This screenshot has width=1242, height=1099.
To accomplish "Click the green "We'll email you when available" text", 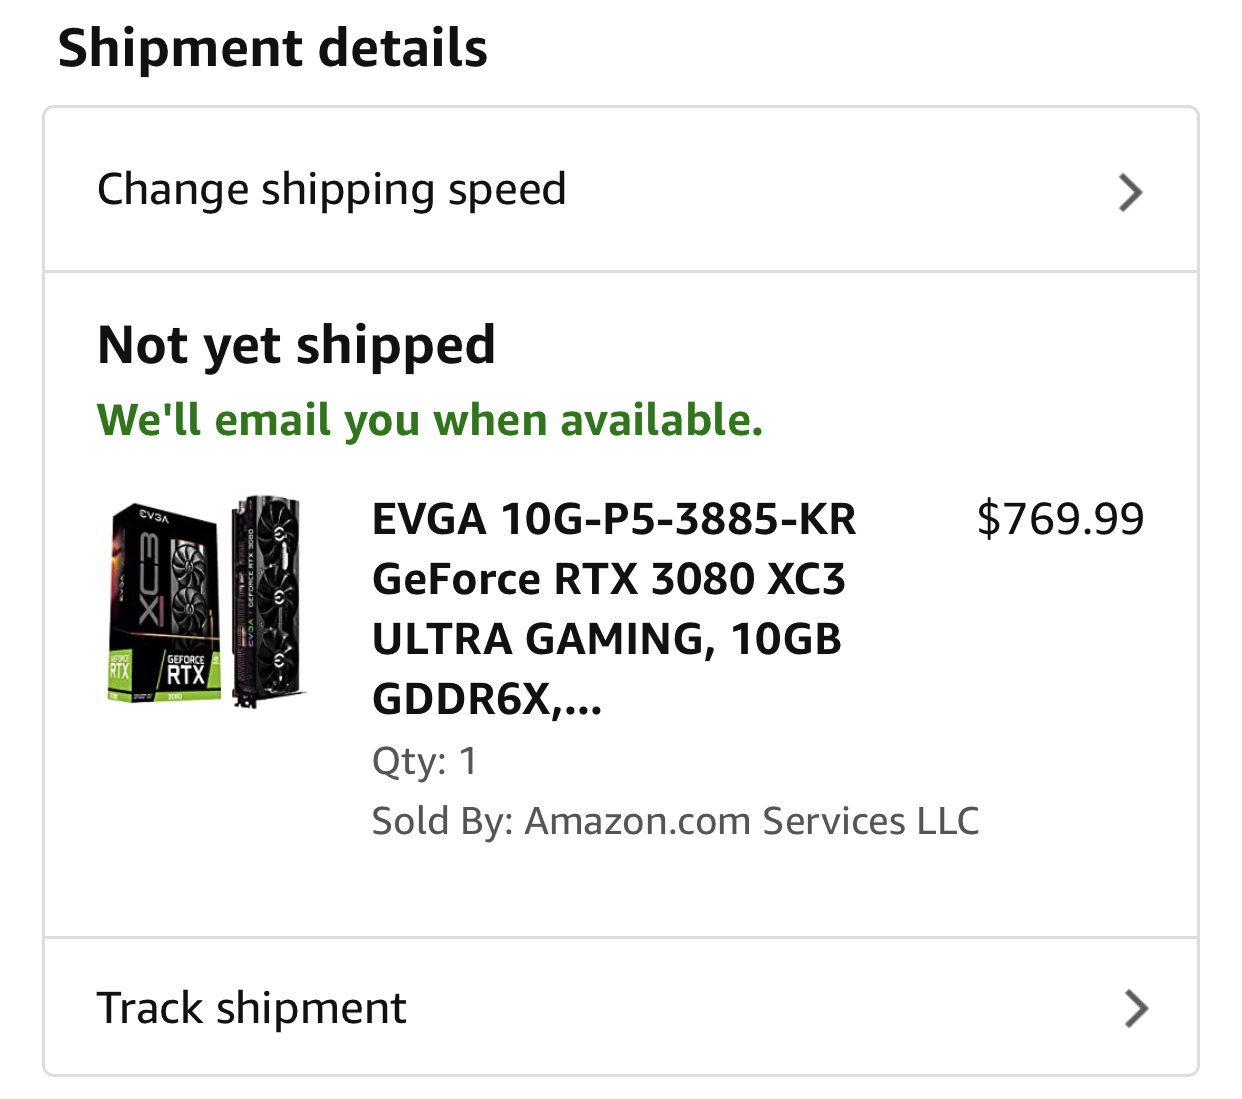I will [430, 420].
